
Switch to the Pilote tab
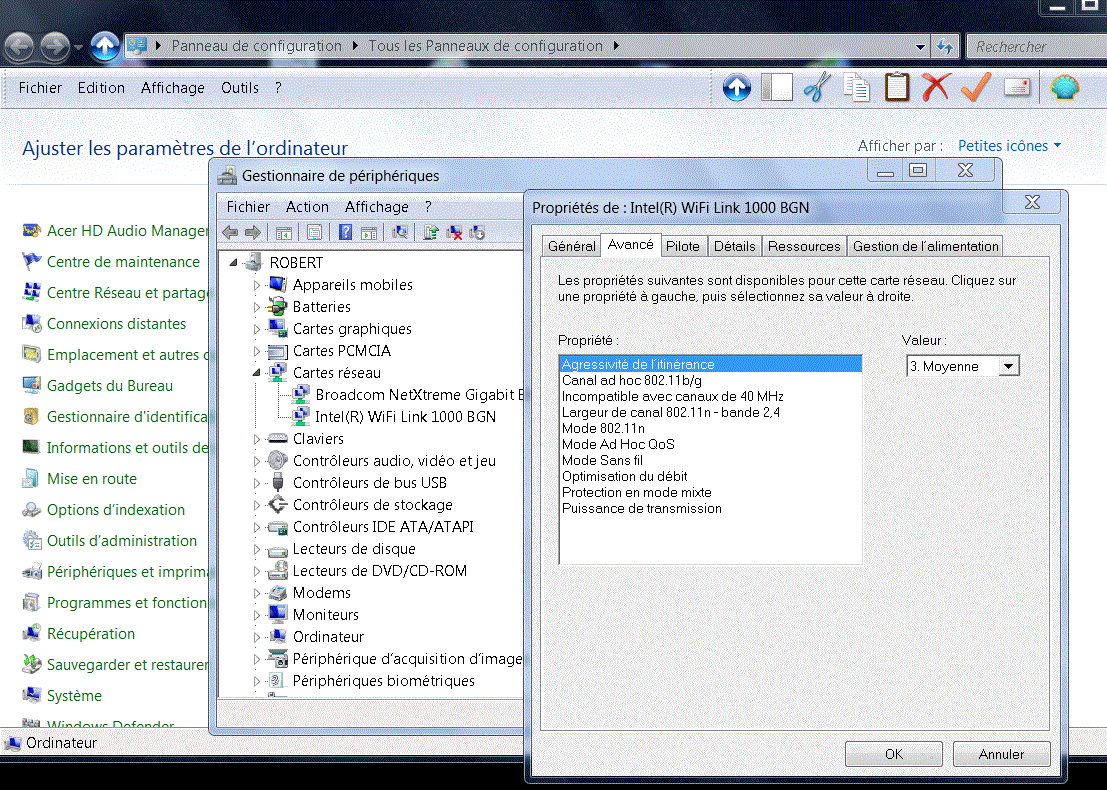click(683, 246)
